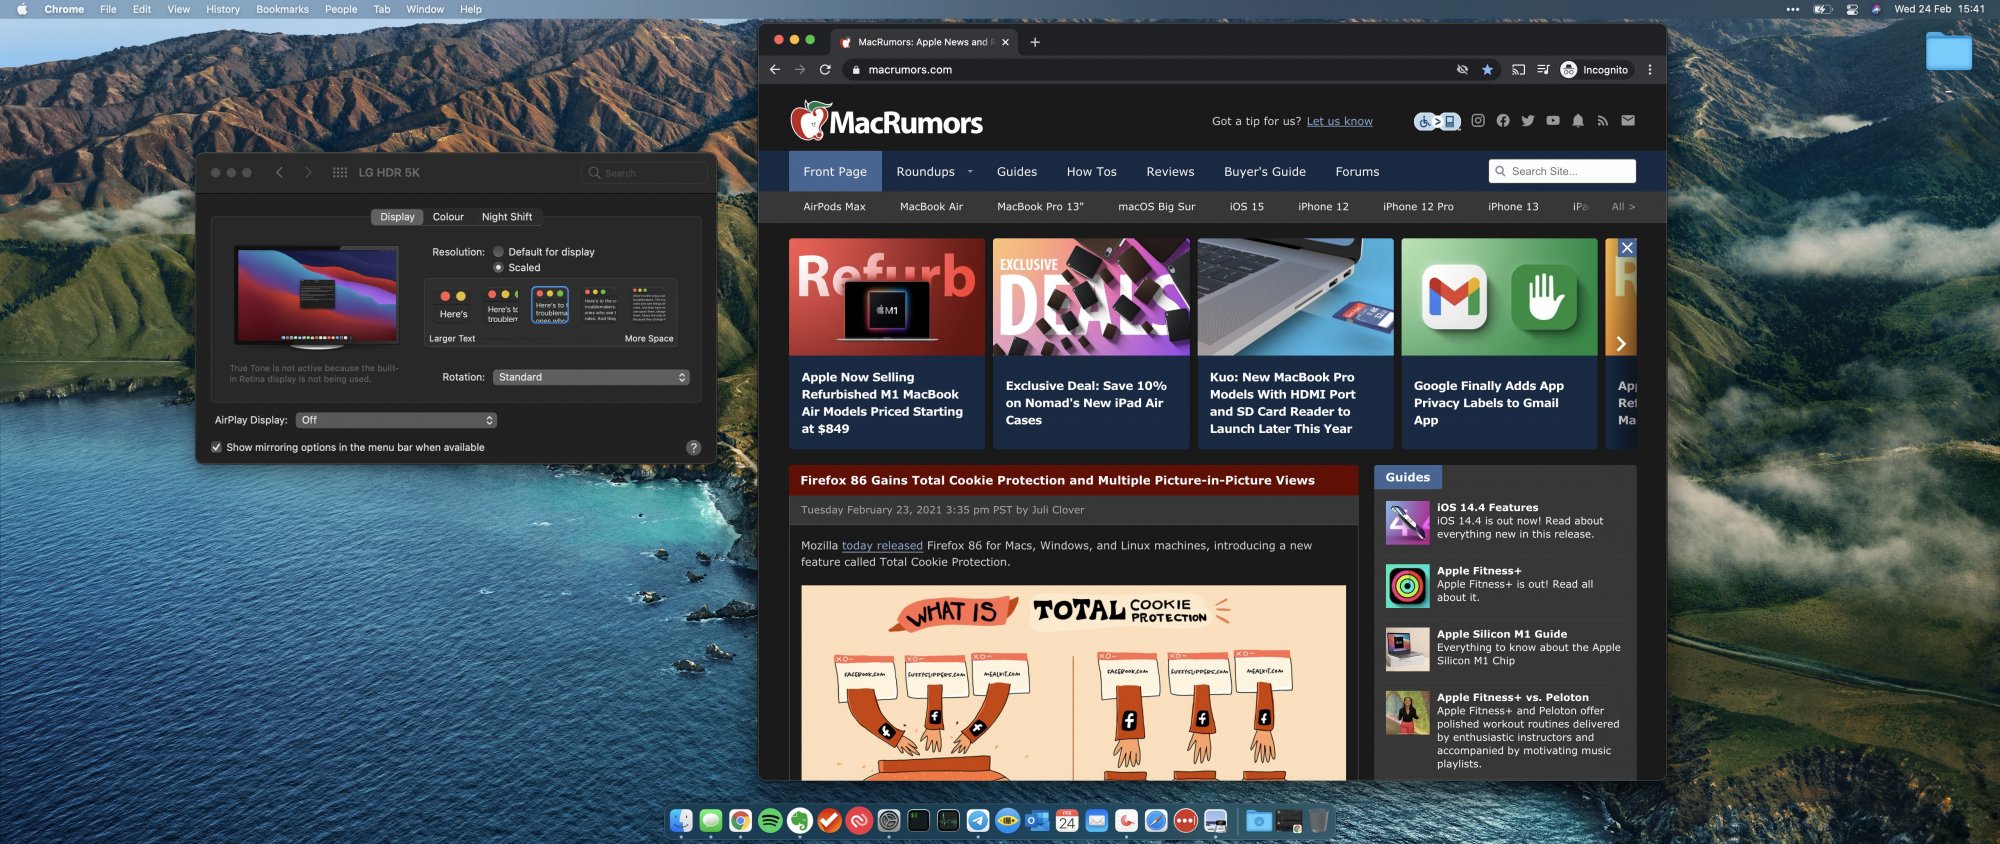Expand All topics link in MacRumors subnav
Viewport: 2000px width, 844px height.
[x=1623, y=207]
